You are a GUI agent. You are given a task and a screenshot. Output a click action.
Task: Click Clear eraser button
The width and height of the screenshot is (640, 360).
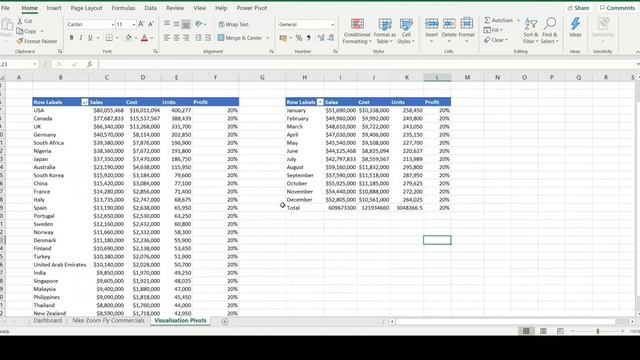click(x=495, y=40)
